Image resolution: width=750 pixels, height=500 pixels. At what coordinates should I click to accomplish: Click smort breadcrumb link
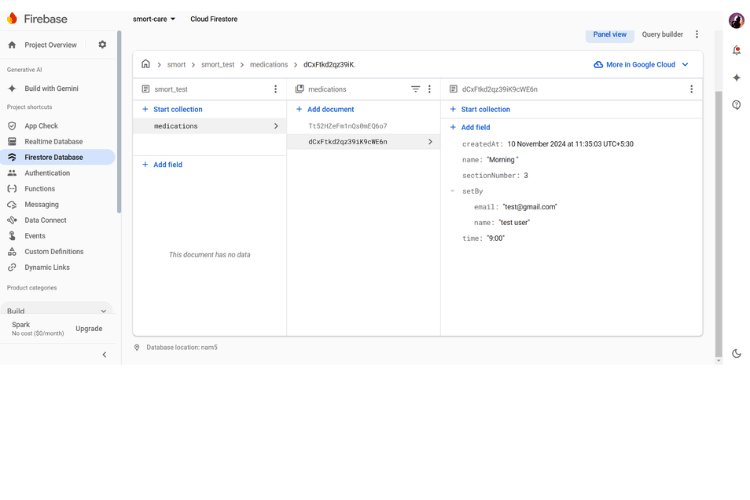176,65
